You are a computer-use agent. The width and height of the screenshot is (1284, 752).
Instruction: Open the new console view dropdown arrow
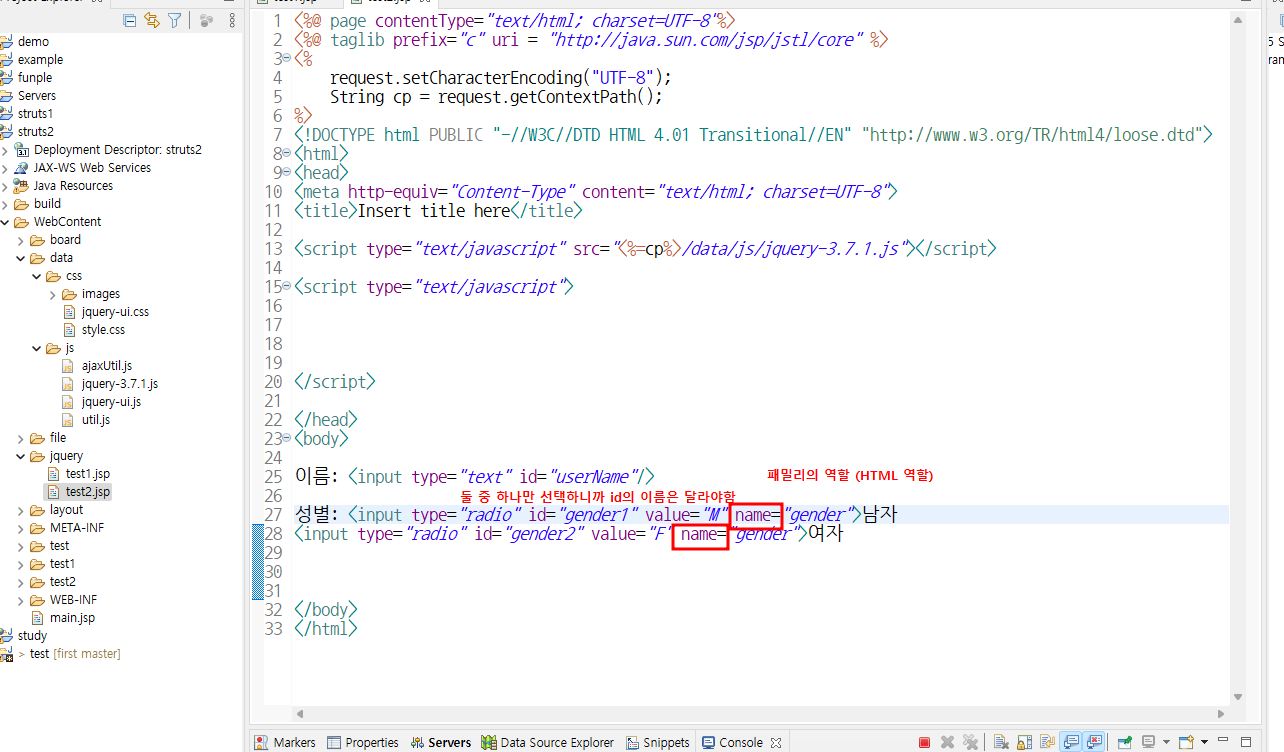[x=1205, y=742]
